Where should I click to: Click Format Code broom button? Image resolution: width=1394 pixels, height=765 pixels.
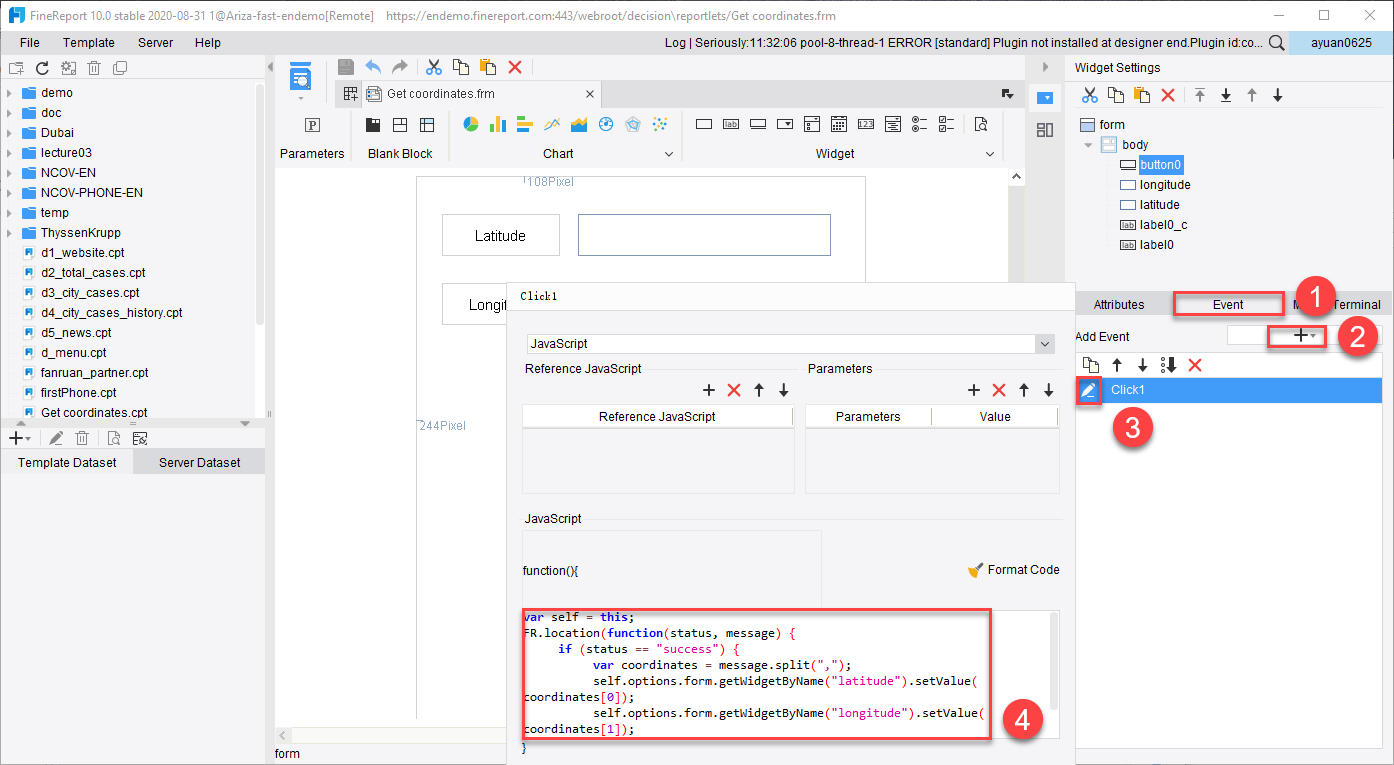(x=1013, y=569)
